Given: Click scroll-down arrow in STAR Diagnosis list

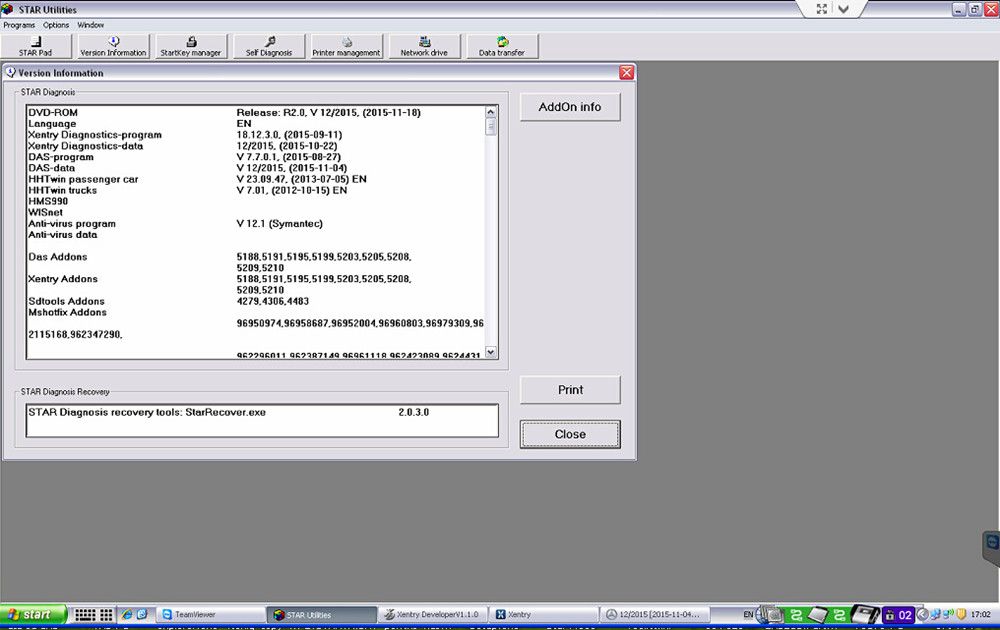Looking at the screenshot, I should tap(490, 352).
